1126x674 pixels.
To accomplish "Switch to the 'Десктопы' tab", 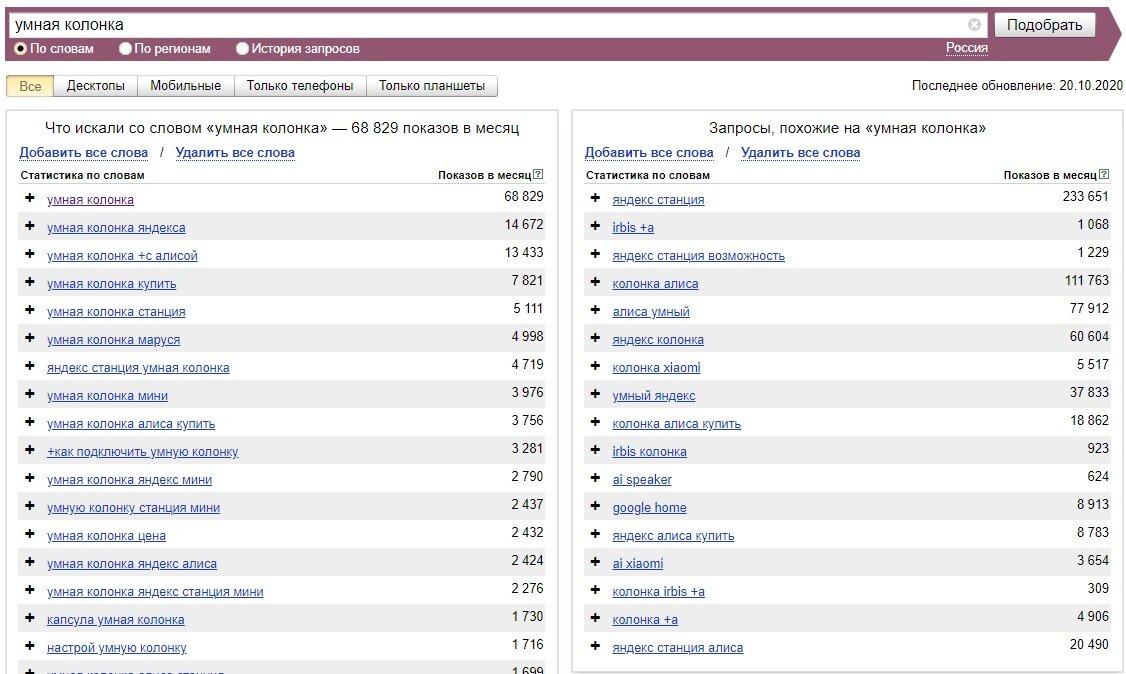I will (96, 86).
